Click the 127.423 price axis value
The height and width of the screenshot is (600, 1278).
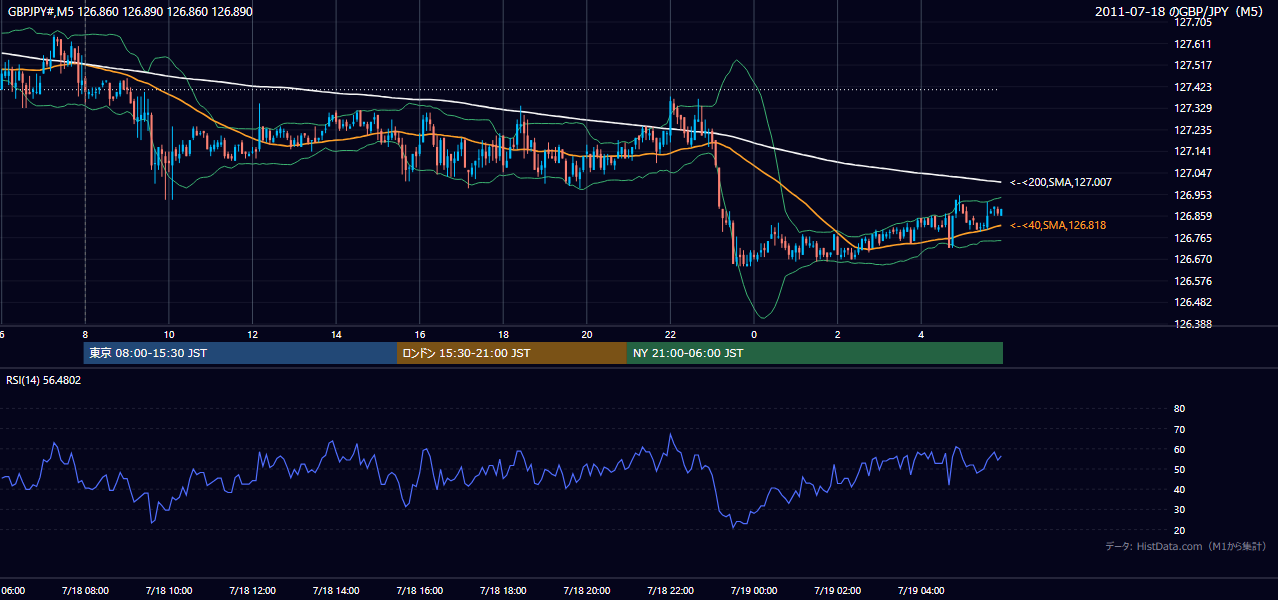[x=1192, y=87]
